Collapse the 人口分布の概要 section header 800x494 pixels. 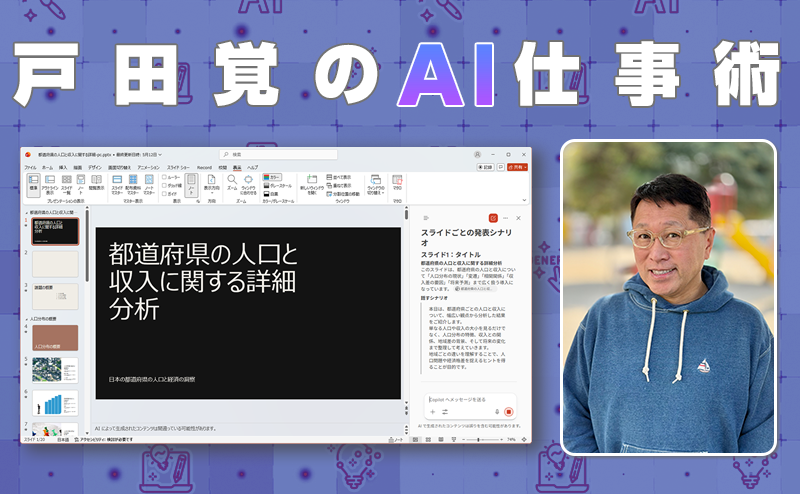pos(27,319)
